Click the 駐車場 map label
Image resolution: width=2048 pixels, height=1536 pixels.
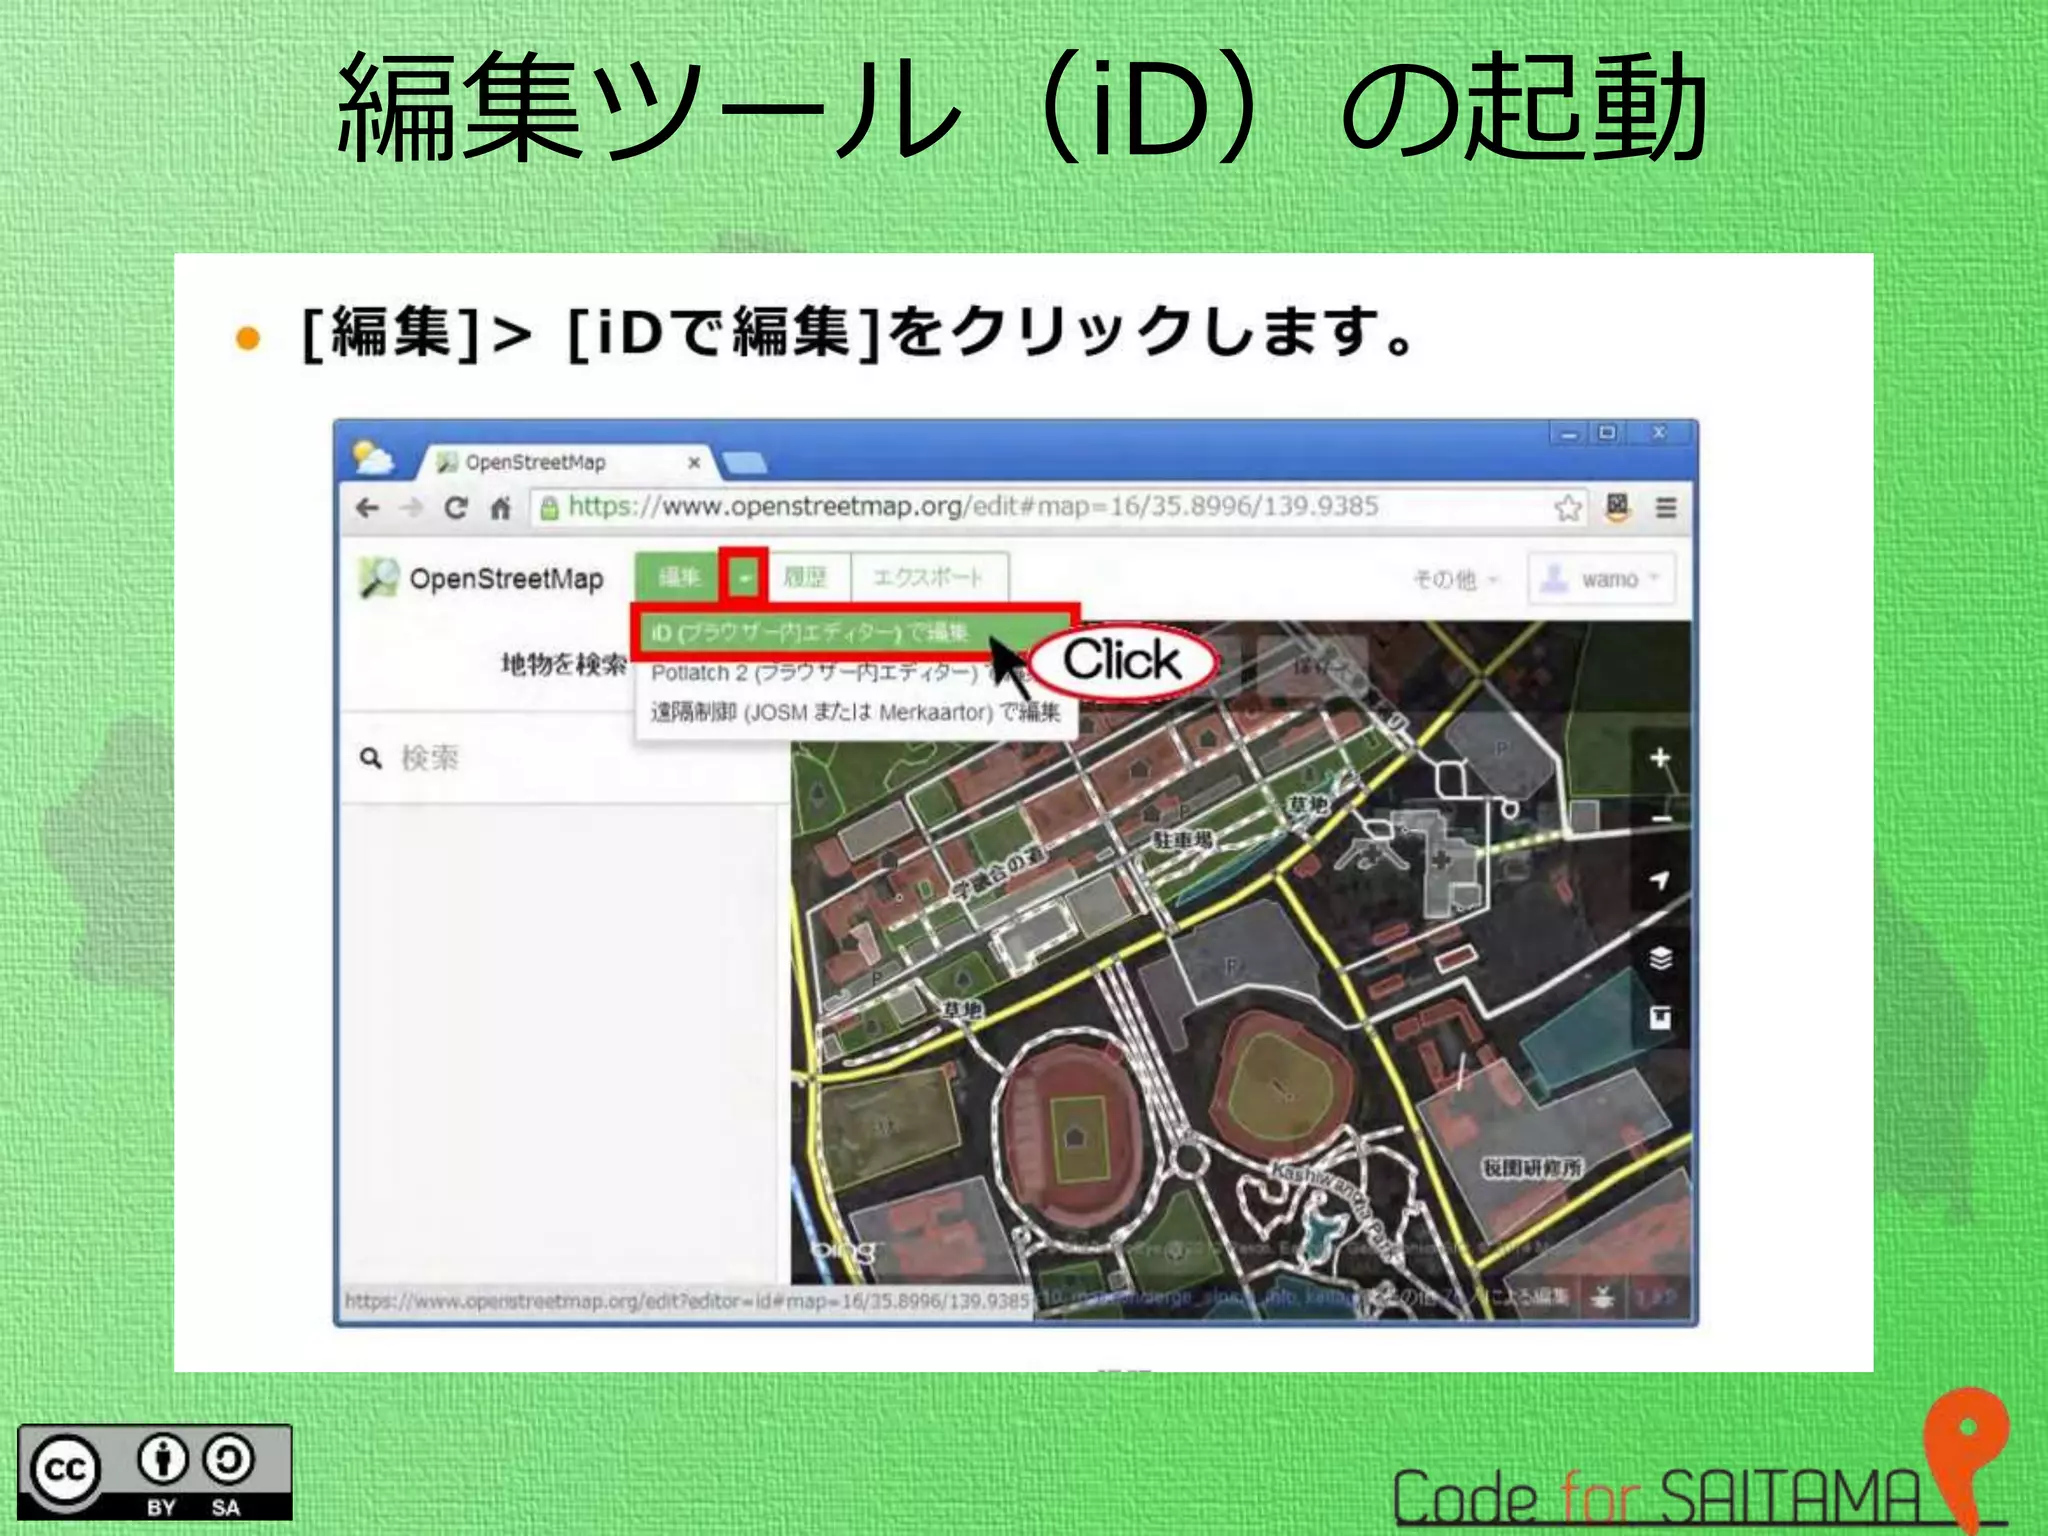(x=1183, y=840)
